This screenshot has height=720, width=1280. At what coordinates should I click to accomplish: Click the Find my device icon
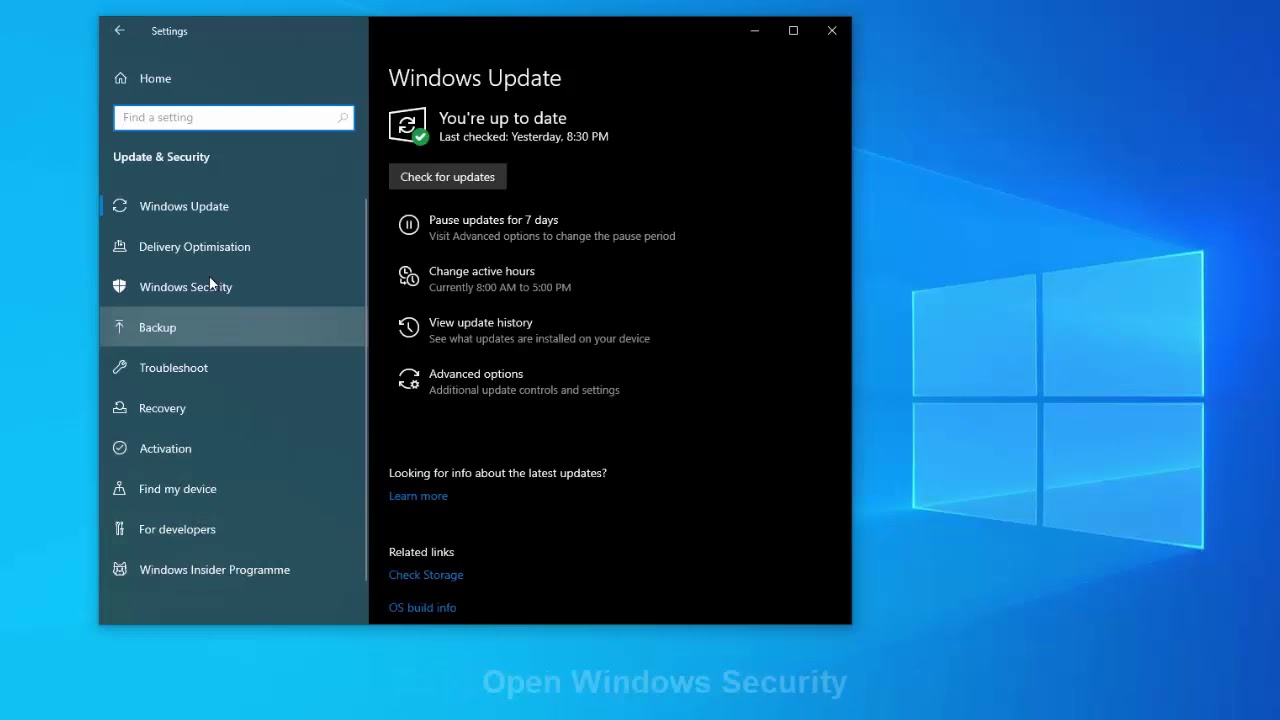coord(120,489)
